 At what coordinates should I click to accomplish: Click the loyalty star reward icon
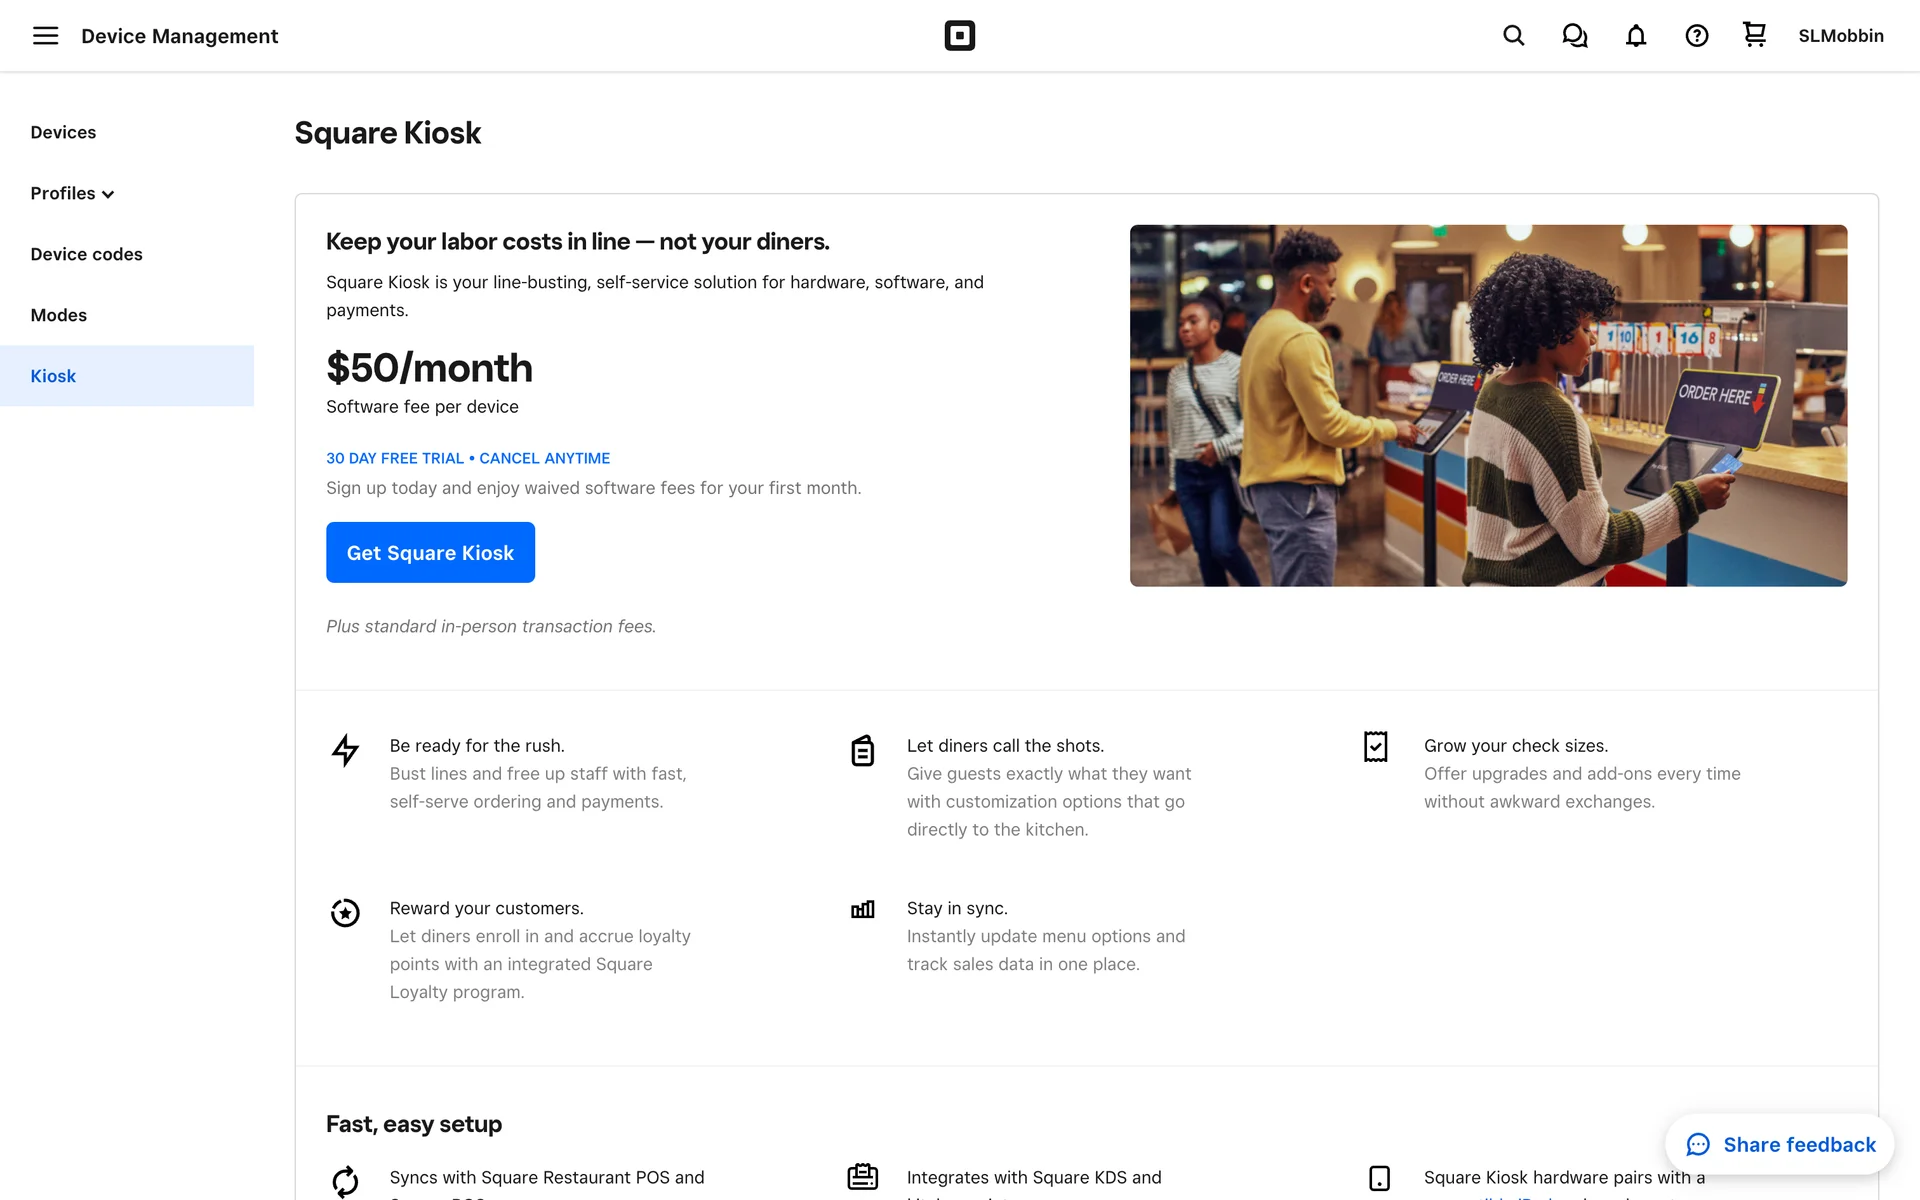(x=345, y=912)
